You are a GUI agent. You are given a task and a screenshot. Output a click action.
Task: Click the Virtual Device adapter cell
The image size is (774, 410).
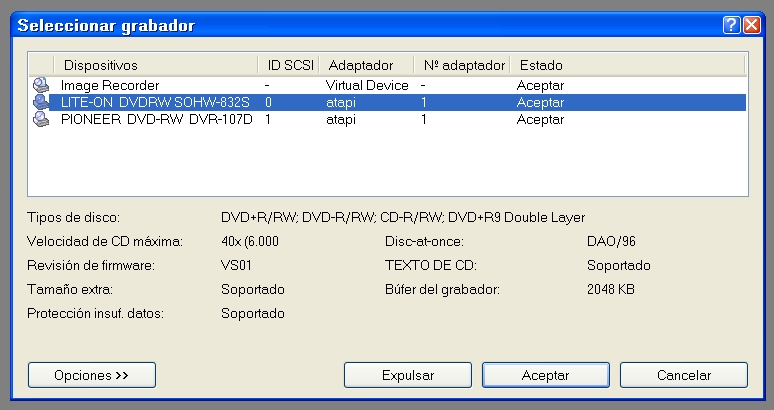(367, 85)
